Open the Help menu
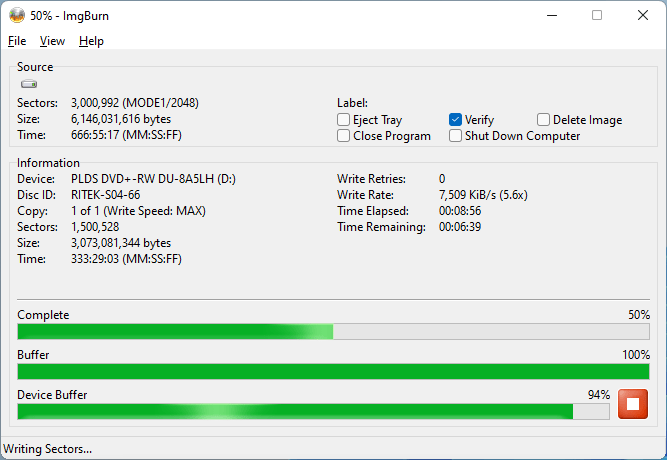The height and width of the screenshot is (460, 667). tap(91, 41)
